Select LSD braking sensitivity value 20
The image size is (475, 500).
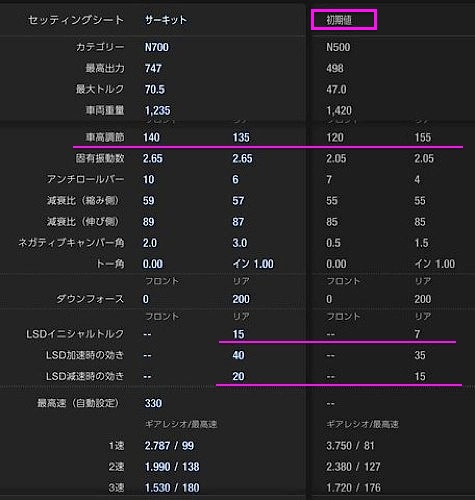point(238,376)
